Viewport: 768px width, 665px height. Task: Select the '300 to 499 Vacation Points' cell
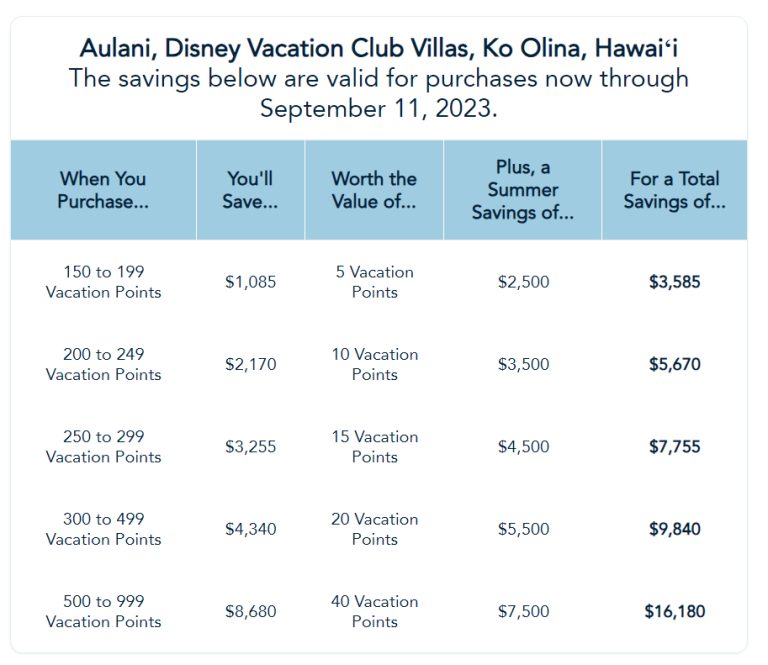[103, 529]
